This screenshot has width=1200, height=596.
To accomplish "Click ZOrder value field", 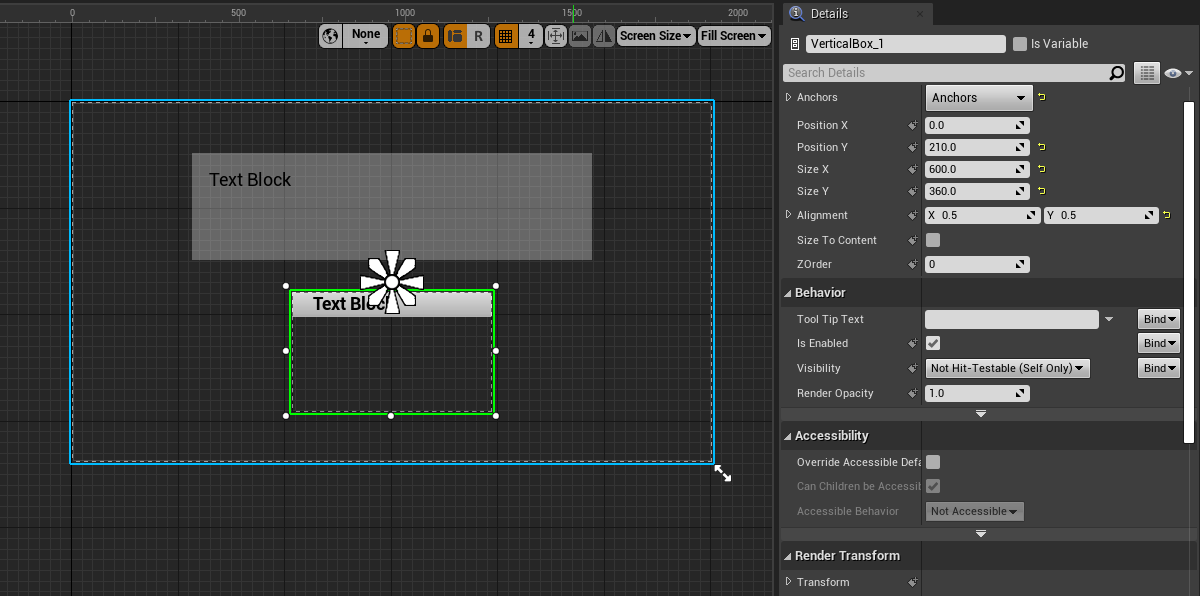I will (977, 265).
